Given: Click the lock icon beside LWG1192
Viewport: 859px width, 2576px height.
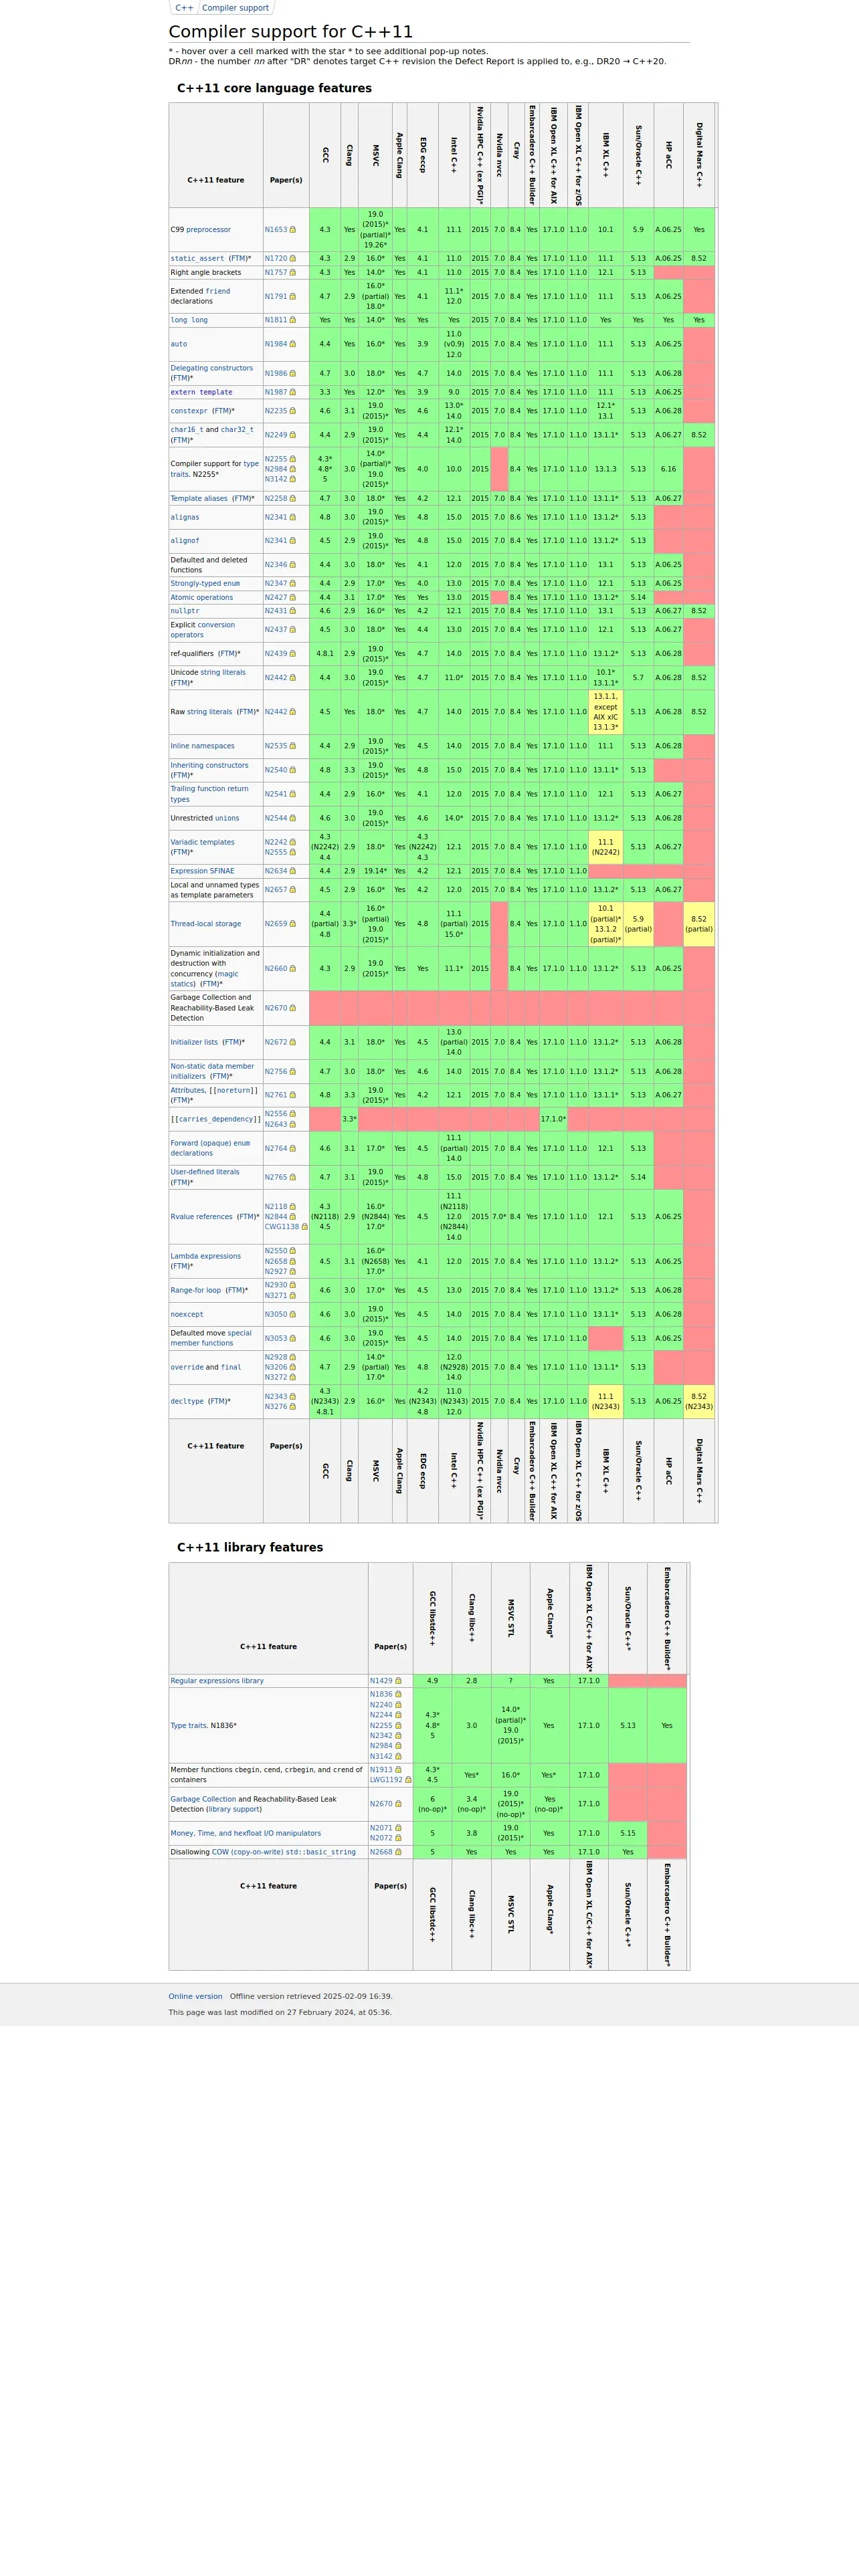Looking at the screenshot, I should point(408,1780).
